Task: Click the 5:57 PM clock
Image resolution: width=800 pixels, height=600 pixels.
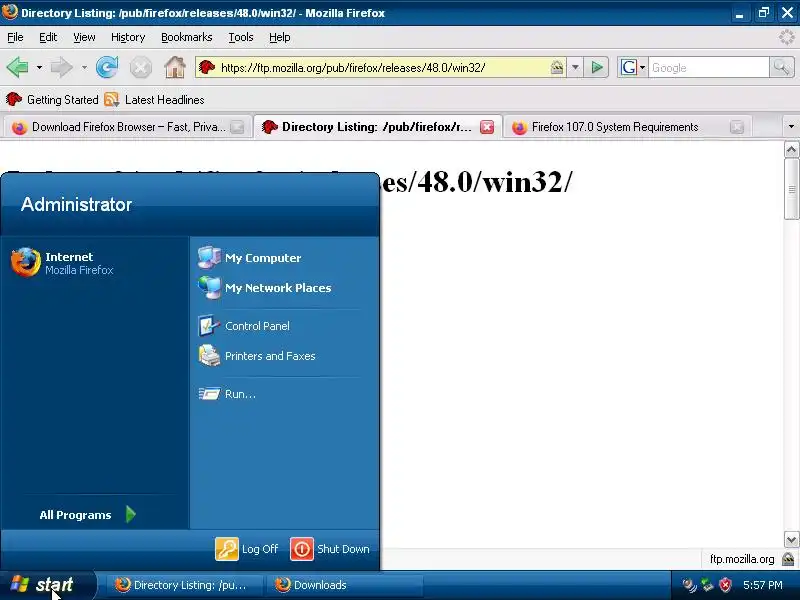Action: [763, 585]
